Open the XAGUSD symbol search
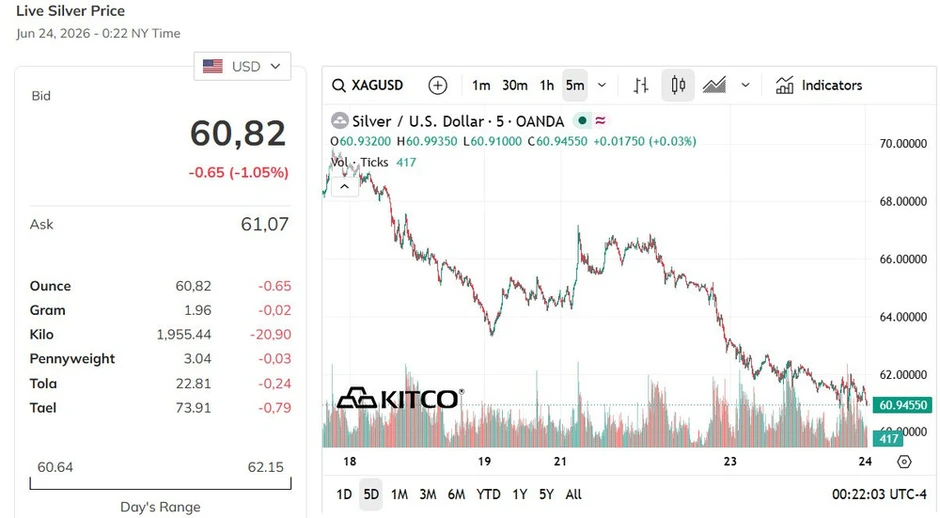 (x=367, y=85)
